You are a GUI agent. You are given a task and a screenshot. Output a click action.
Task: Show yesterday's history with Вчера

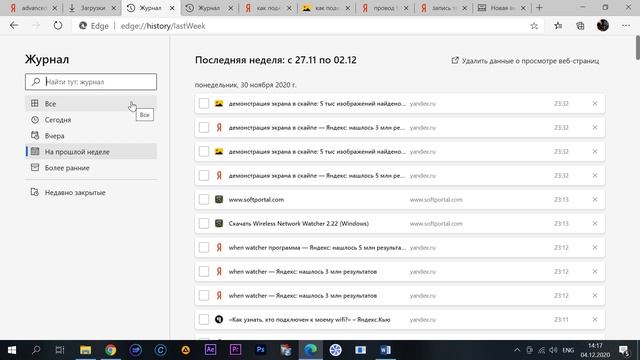(91, 136)
